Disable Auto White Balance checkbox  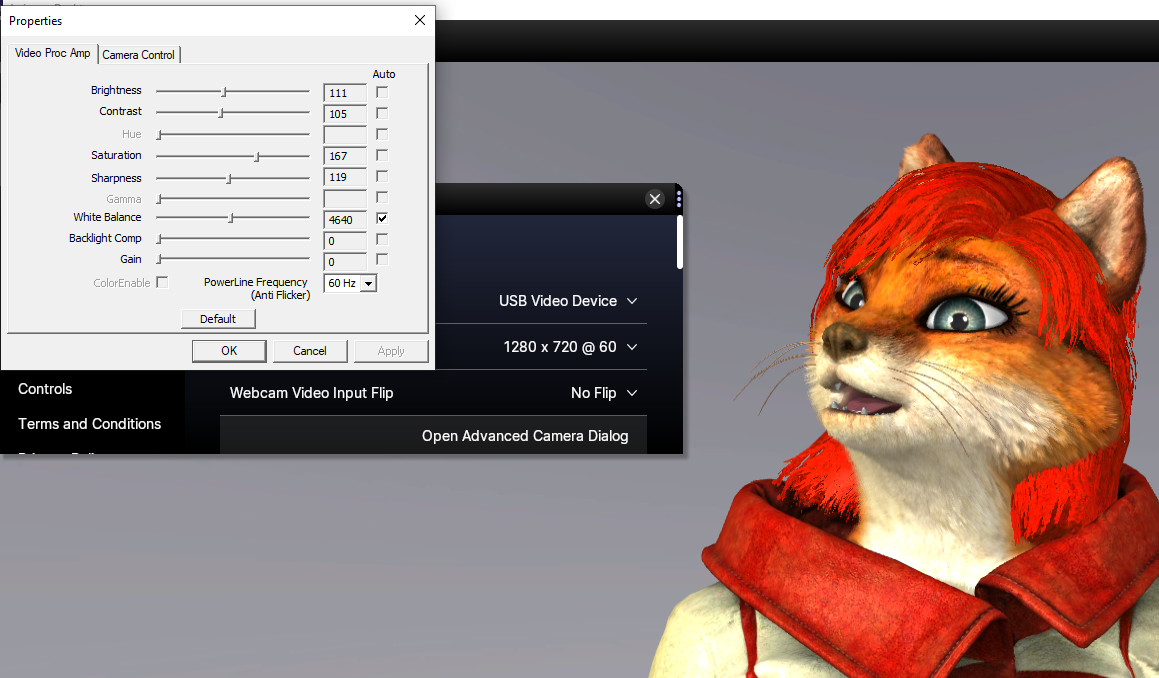[382, 218]
